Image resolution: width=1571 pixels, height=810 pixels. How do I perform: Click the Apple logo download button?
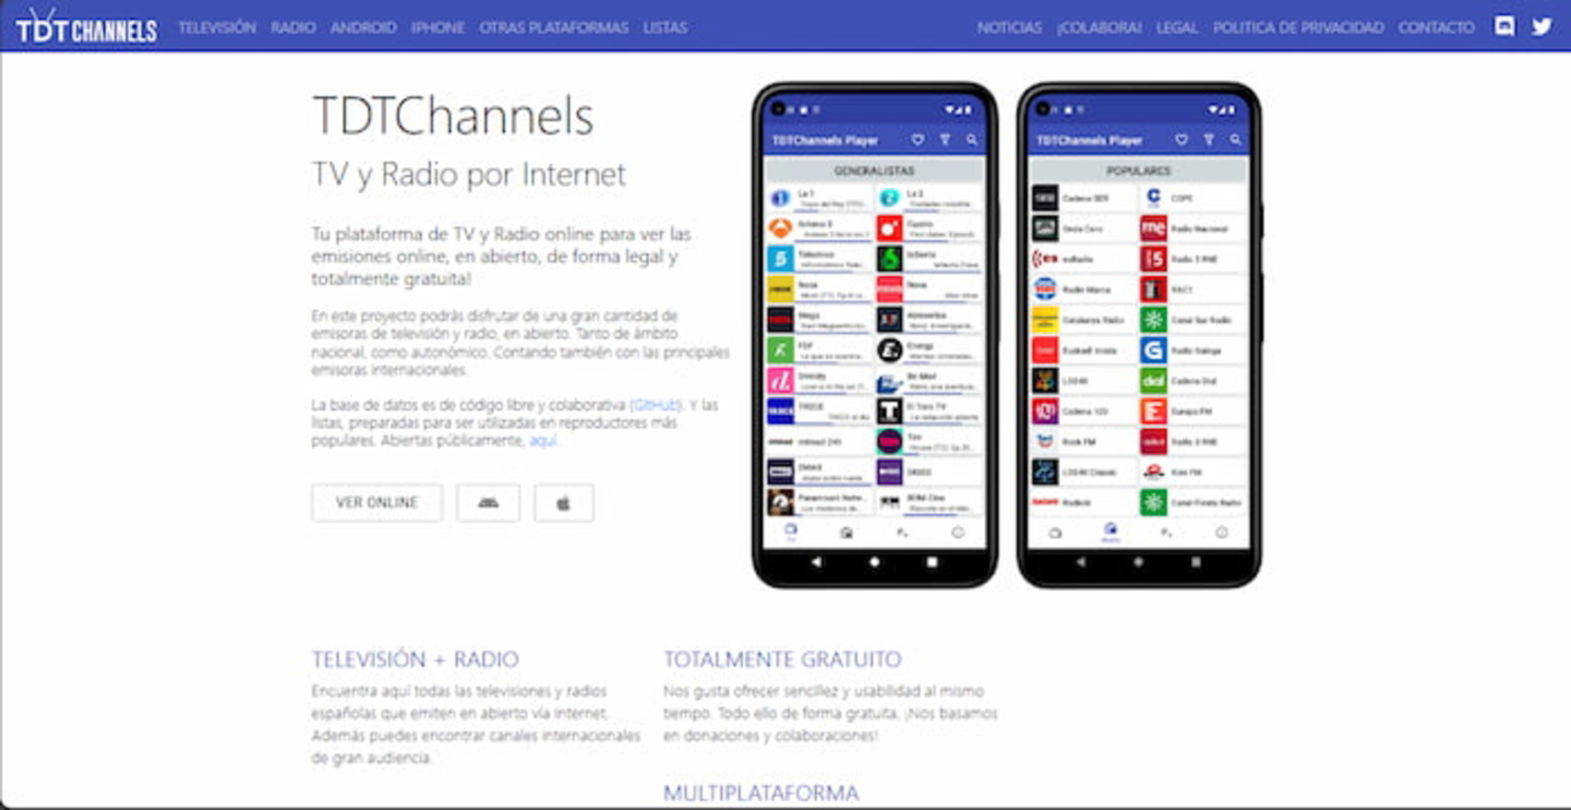pos(563,503)
